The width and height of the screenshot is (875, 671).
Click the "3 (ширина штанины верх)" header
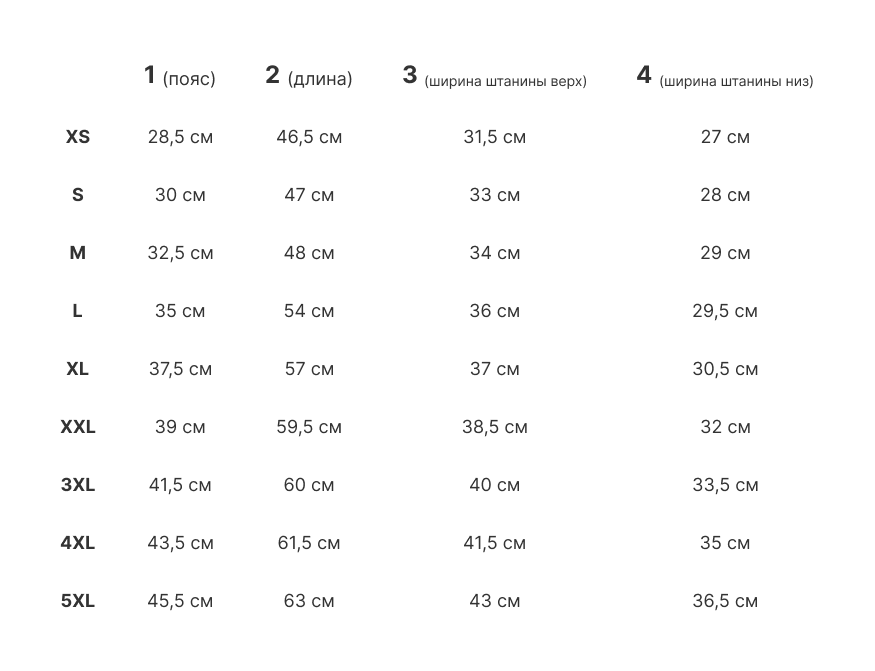click(x=494, y=77)
